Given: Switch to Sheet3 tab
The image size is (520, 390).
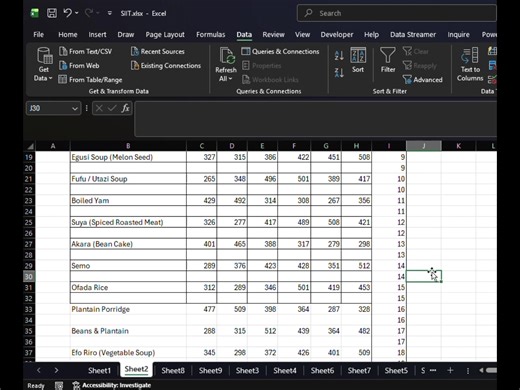Looking at the screenshot, I should point(247,370).
